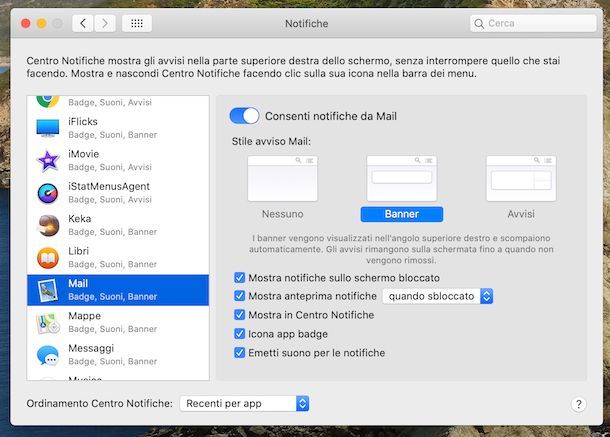Select the Avvisi alert style label

(521, 214)
